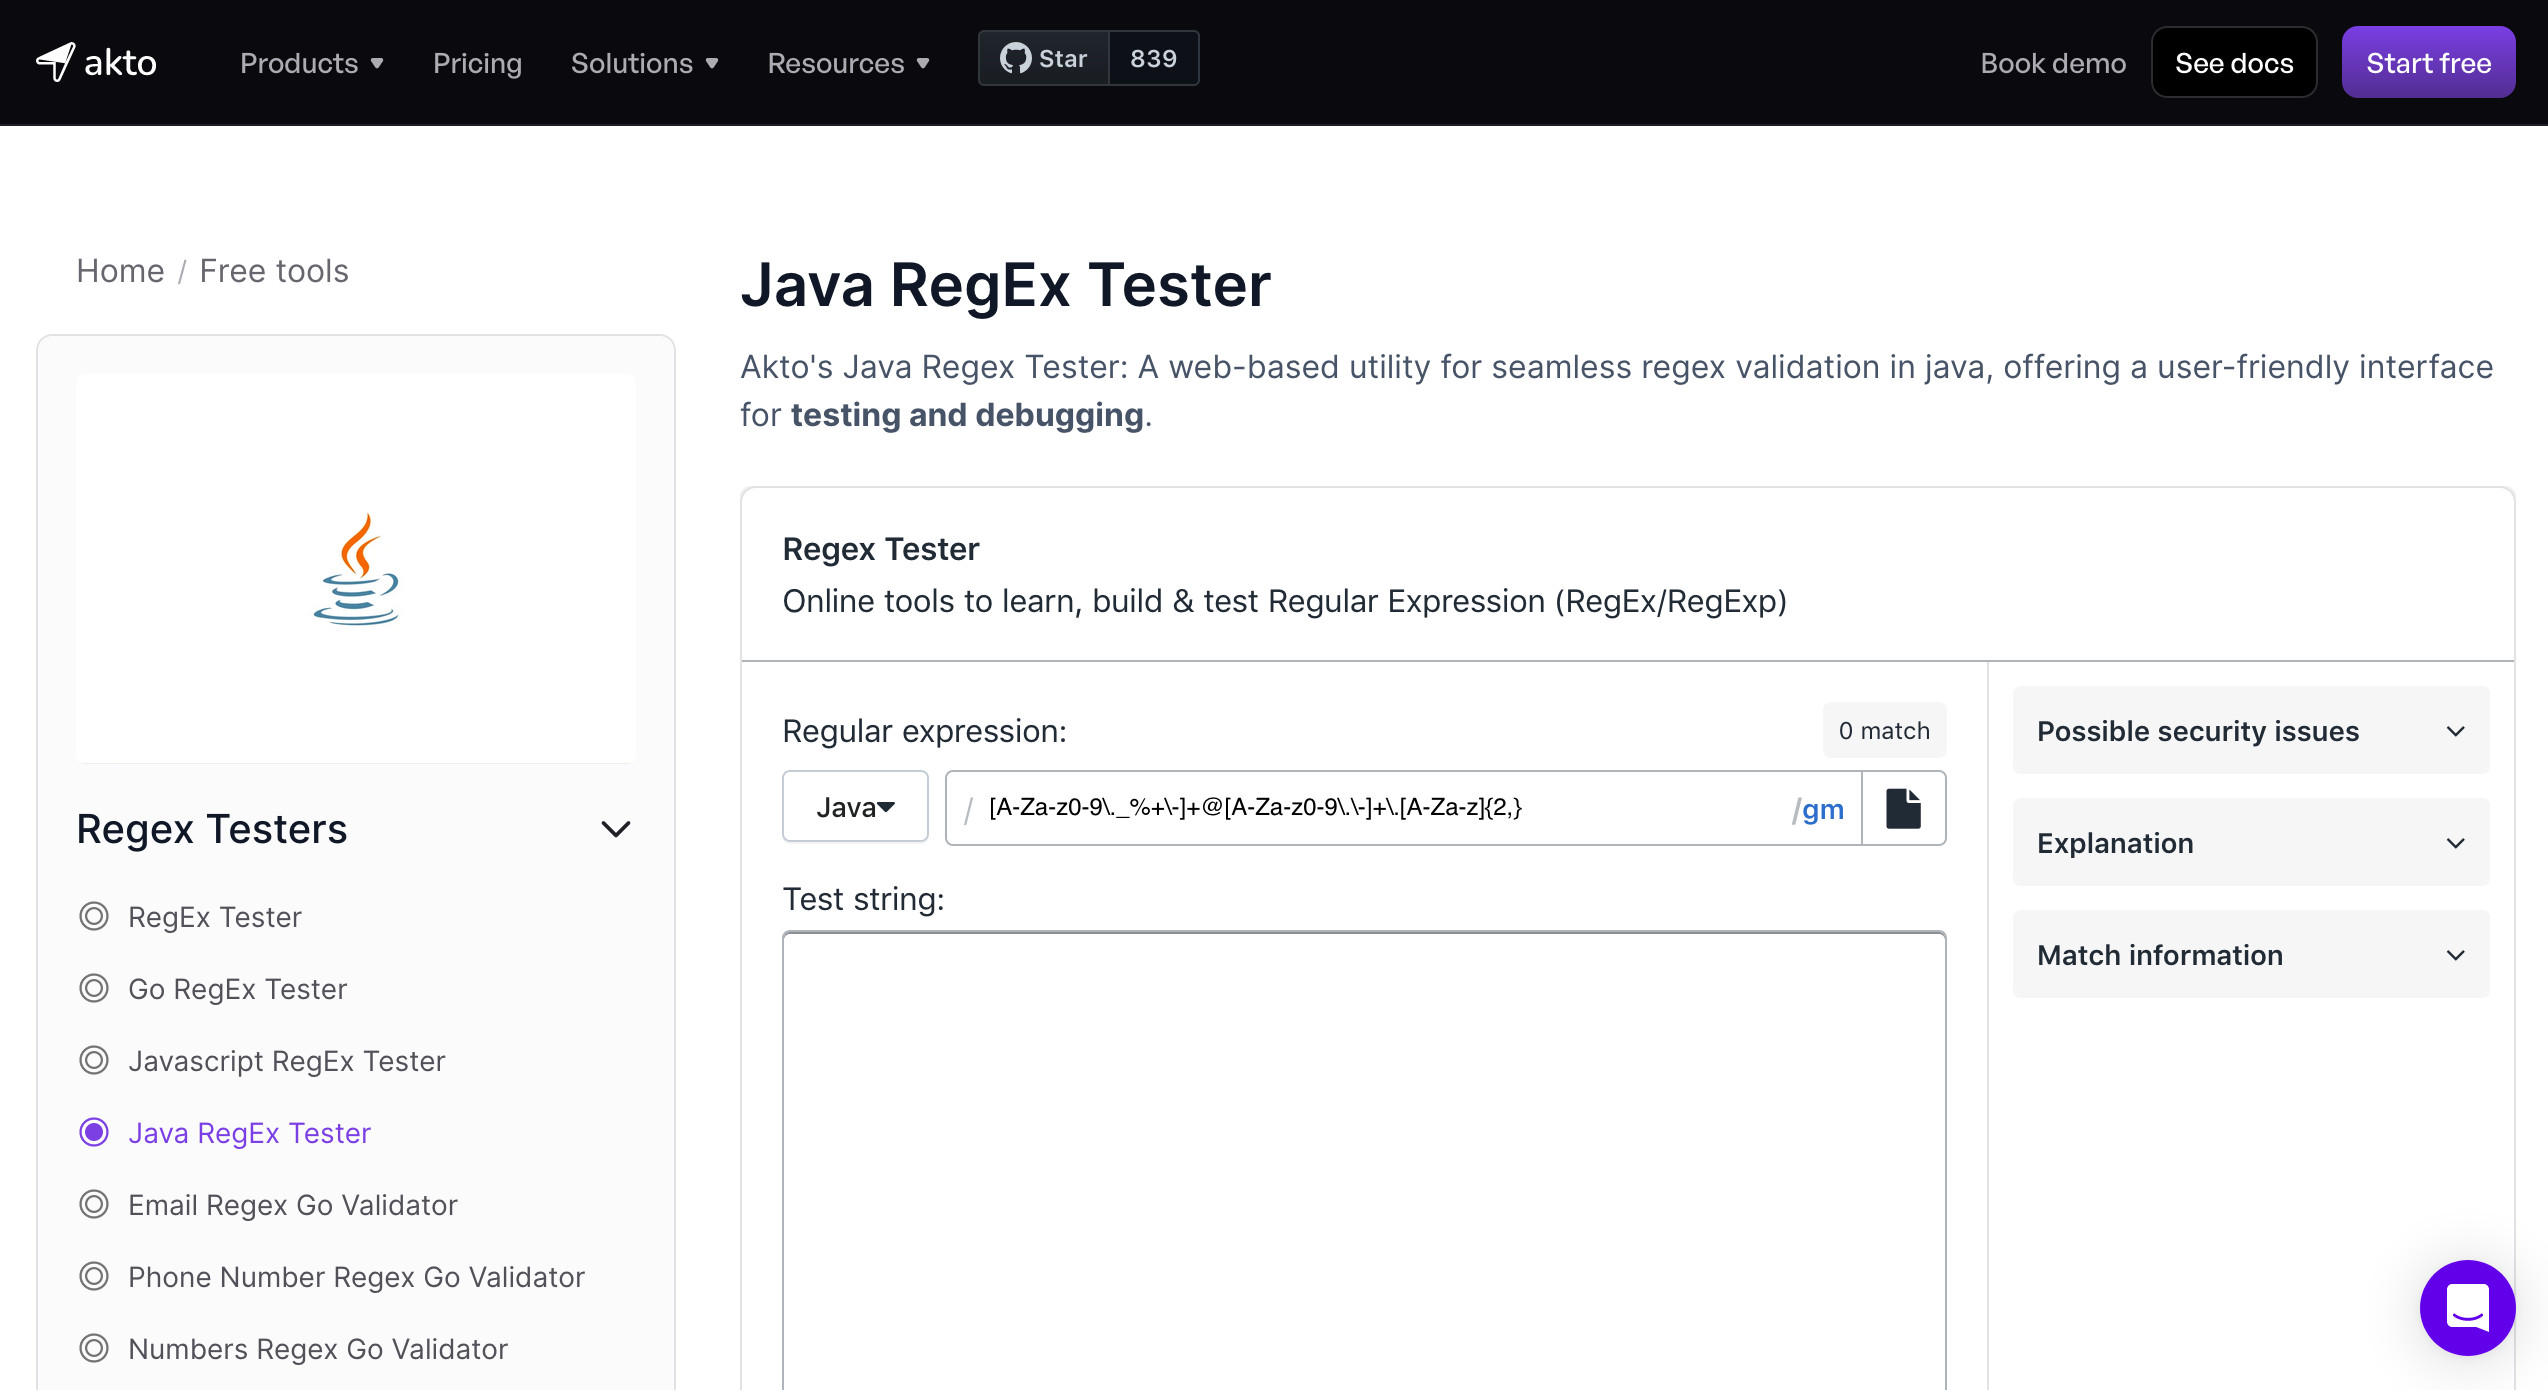Open the Java language dropdown
This screenshot has height=1390, width=2548.
pos(855,807)
